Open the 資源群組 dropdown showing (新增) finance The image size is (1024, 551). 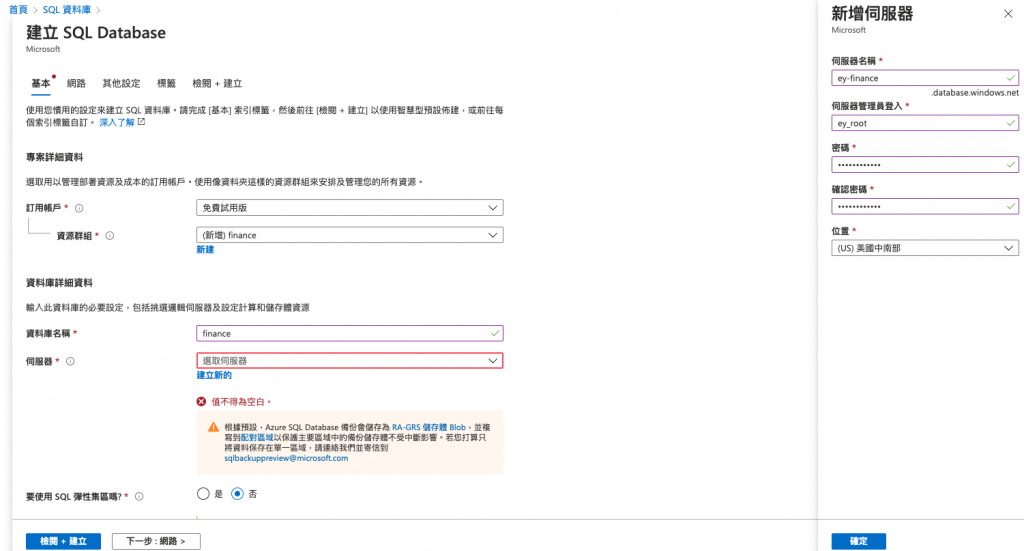click(x=349, y=235)
